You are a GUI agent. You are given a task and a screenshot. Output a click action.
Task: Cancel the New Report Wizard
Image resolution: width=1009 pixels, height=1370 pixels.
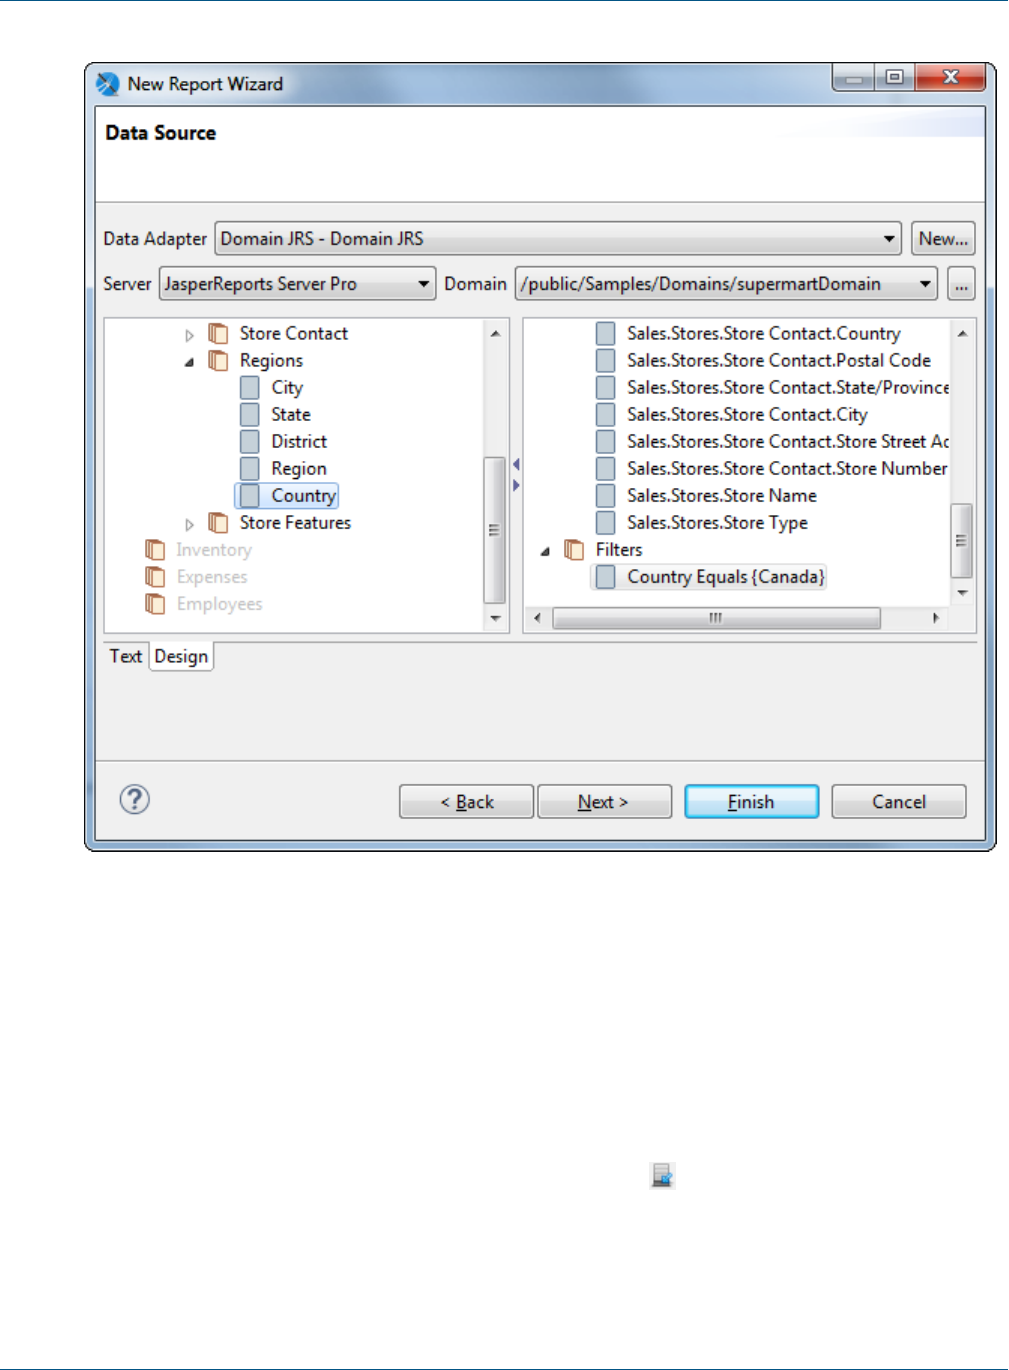coord(898,801)
